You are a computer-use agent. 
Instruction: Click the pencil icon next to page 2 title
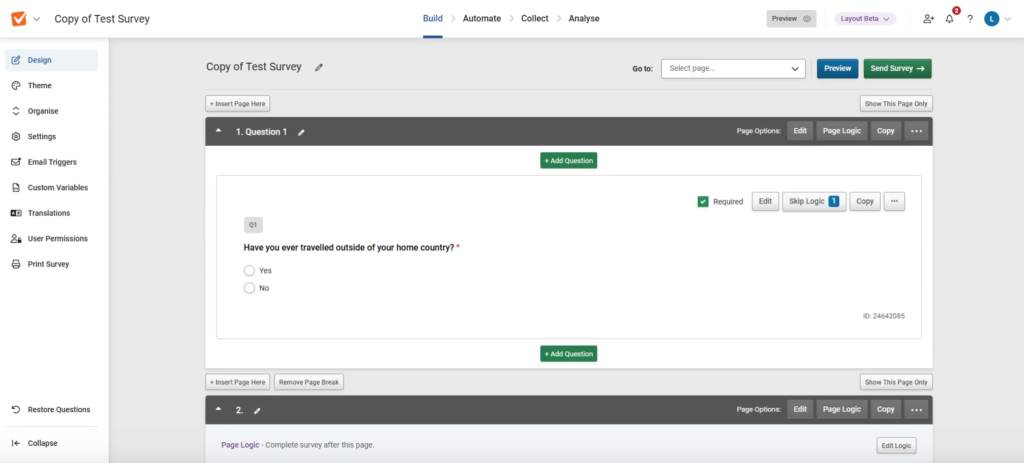[x=257, y=411]
